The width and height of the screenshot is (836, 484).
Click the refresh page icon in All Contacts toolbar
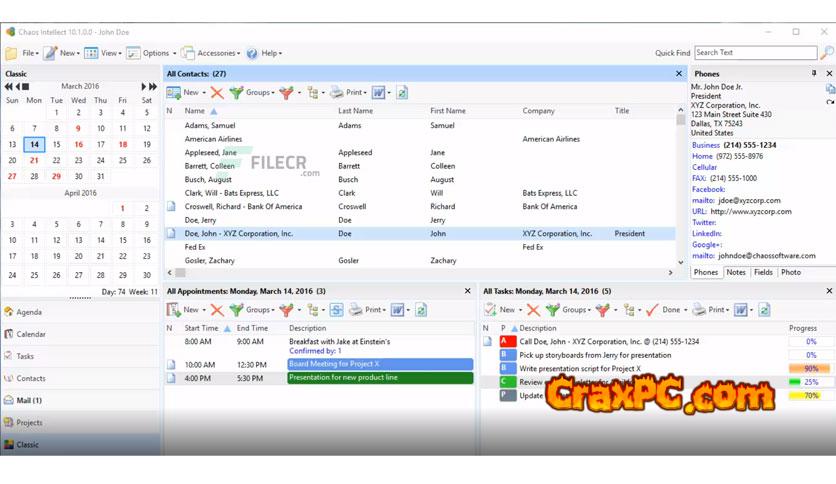click(x=403, y=93)
